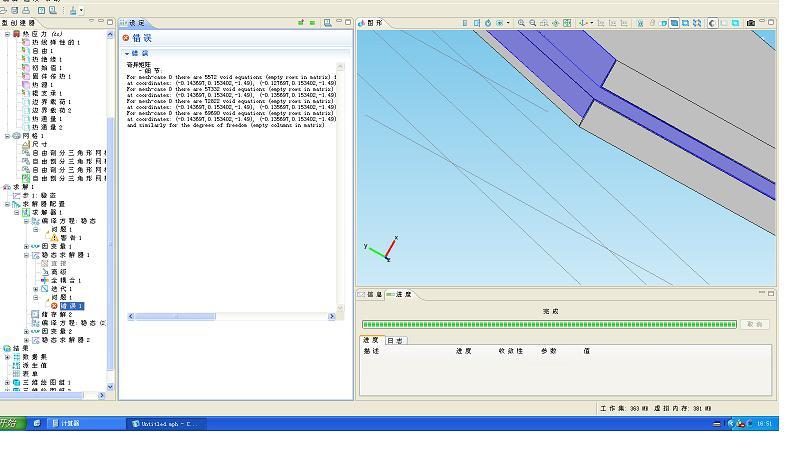The width and height of the screenshot is (800, 450).
Task: Open the 信息 messages tab
Action: coord(374,294)
